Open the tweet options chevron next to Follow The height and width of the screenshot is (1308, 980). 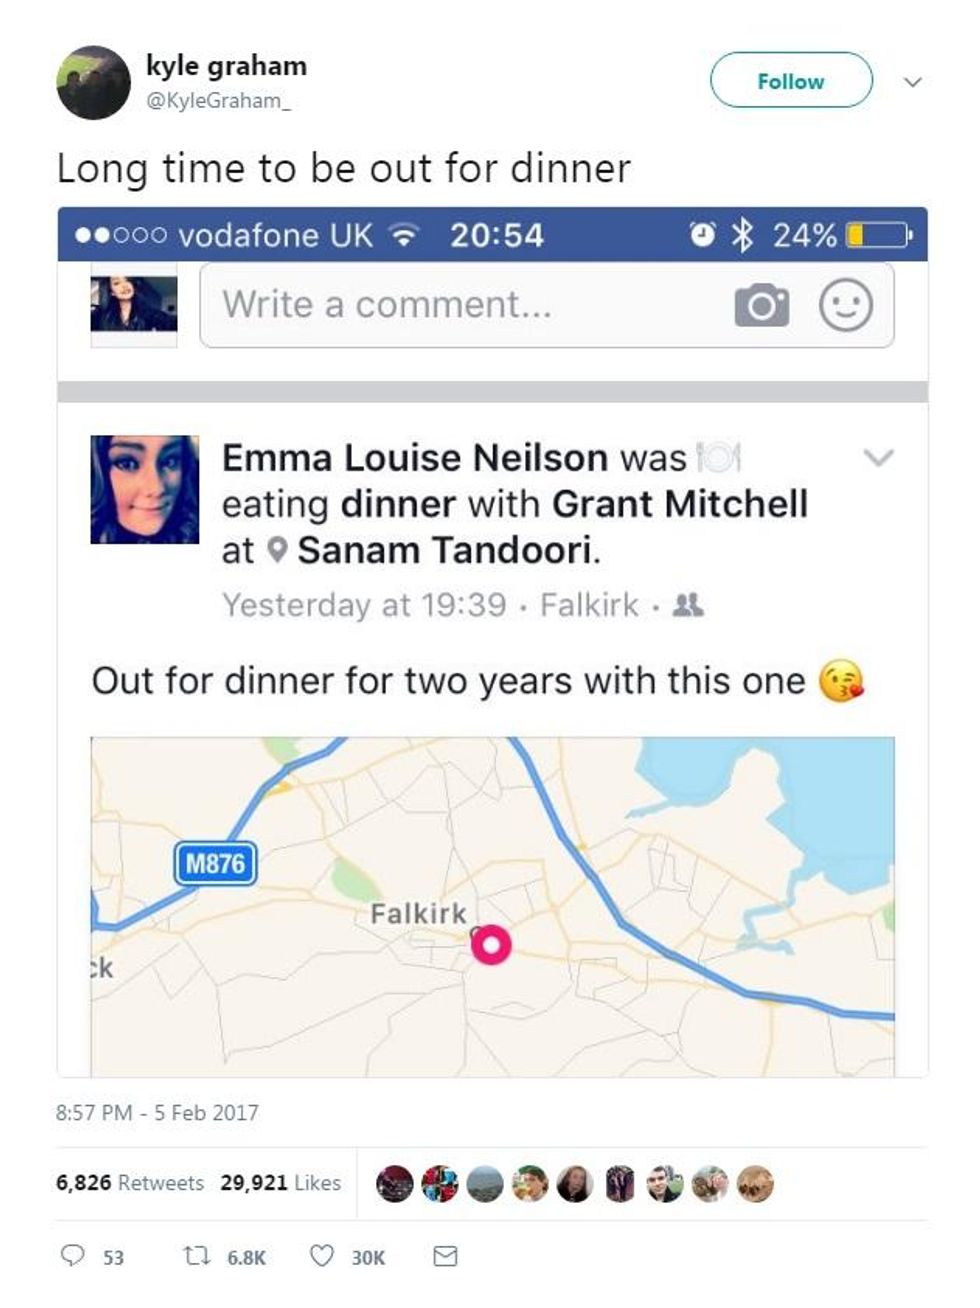[912, 82]
